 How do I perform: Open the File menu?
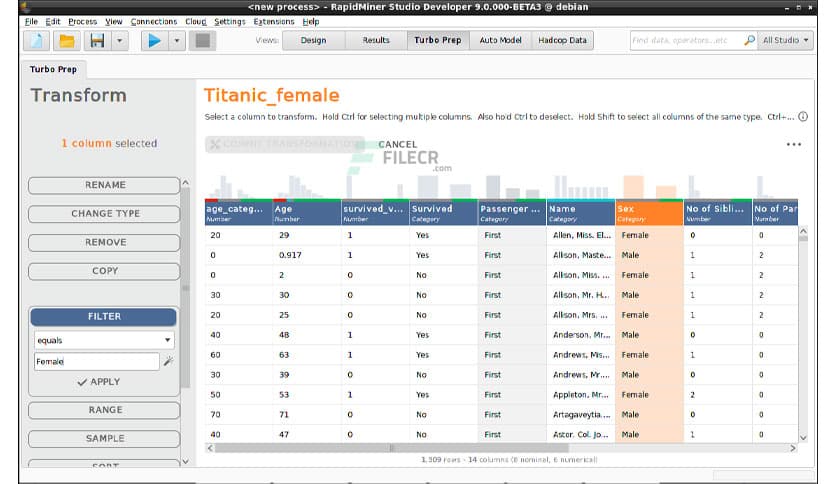(31, 21)
